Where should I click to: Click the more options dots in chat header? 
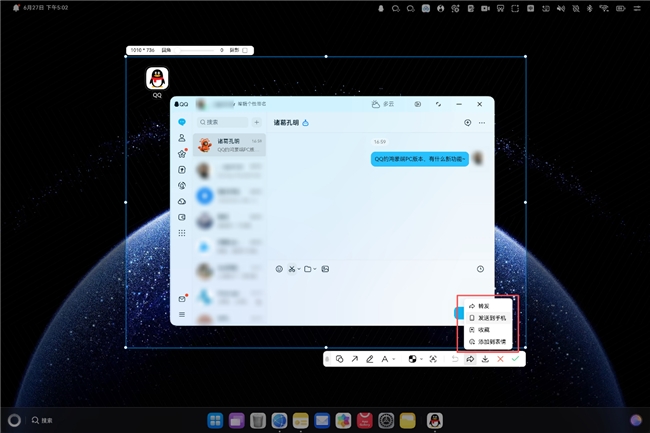coord(482,123)
